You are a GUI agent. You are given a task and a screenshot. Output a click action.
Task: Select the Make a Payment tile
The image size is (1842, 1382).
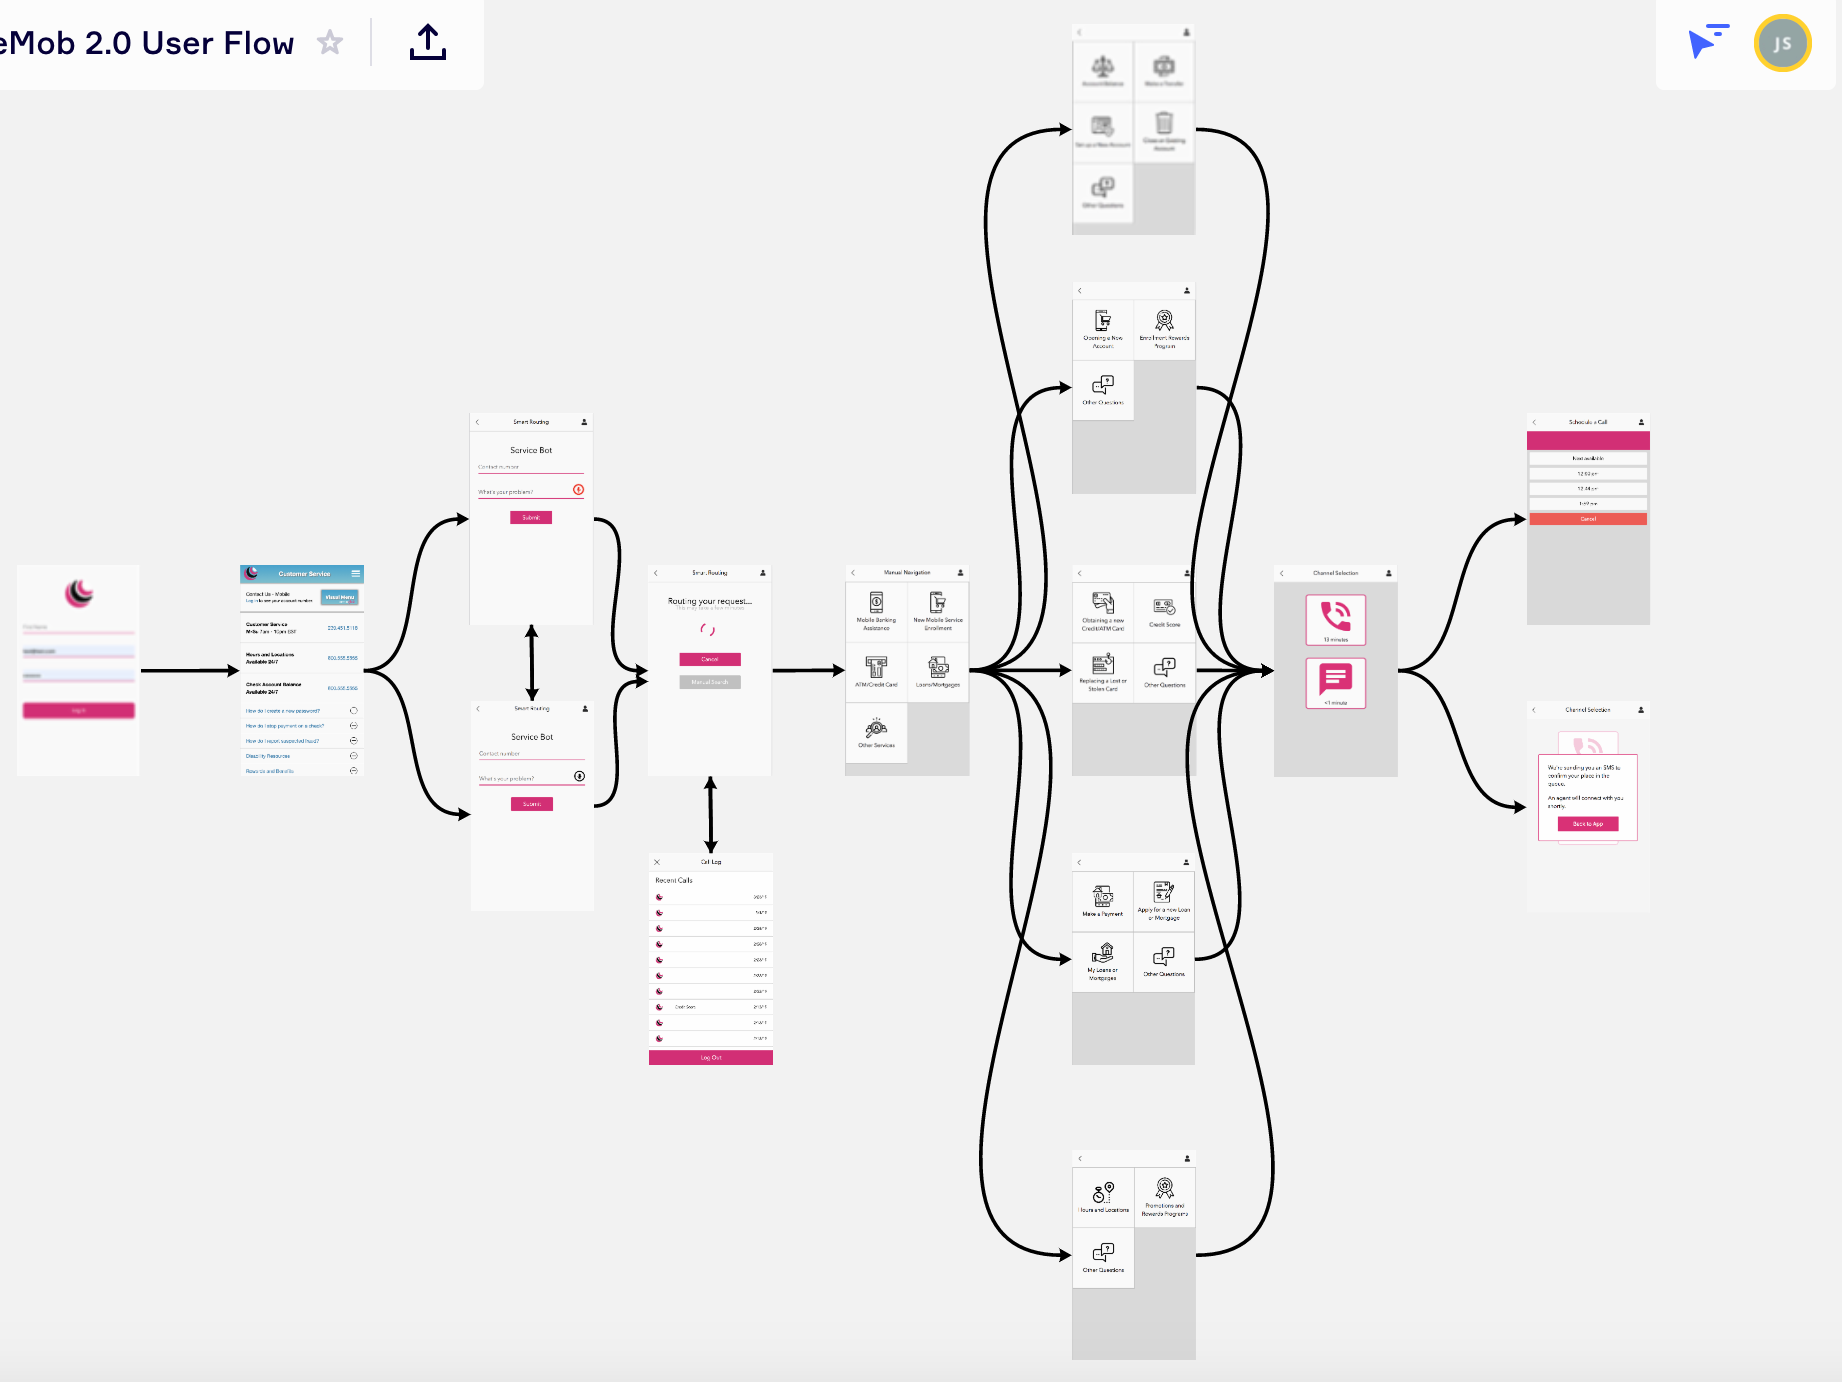[1103, 901]
